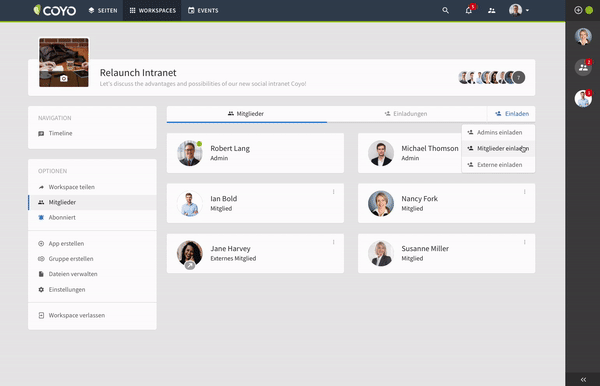Image resolution: width=600 pixels, height=386 pixels.
Task: Open the user profile dropdown arrow
Action: pos(527,11)
